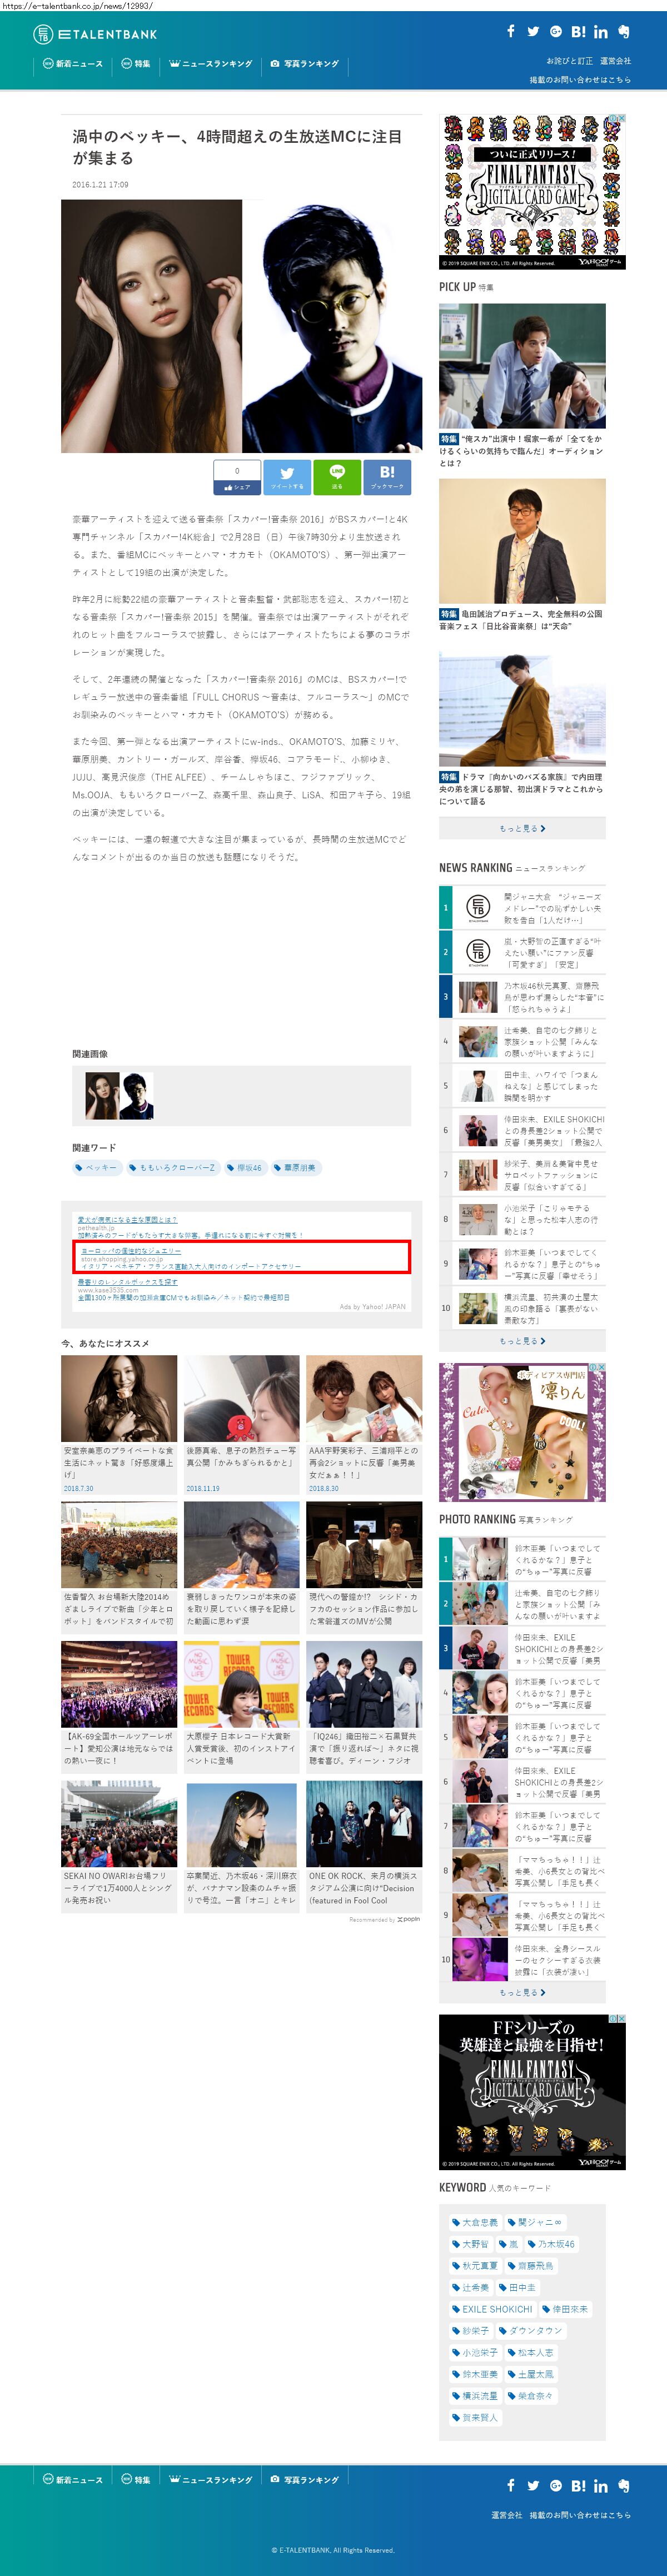The width and height of the screenshot is (667, 2576).
Task: Open the 向かいのバズる家族 内田理央 PICK UP feature
Action: [x=522, y=730]
